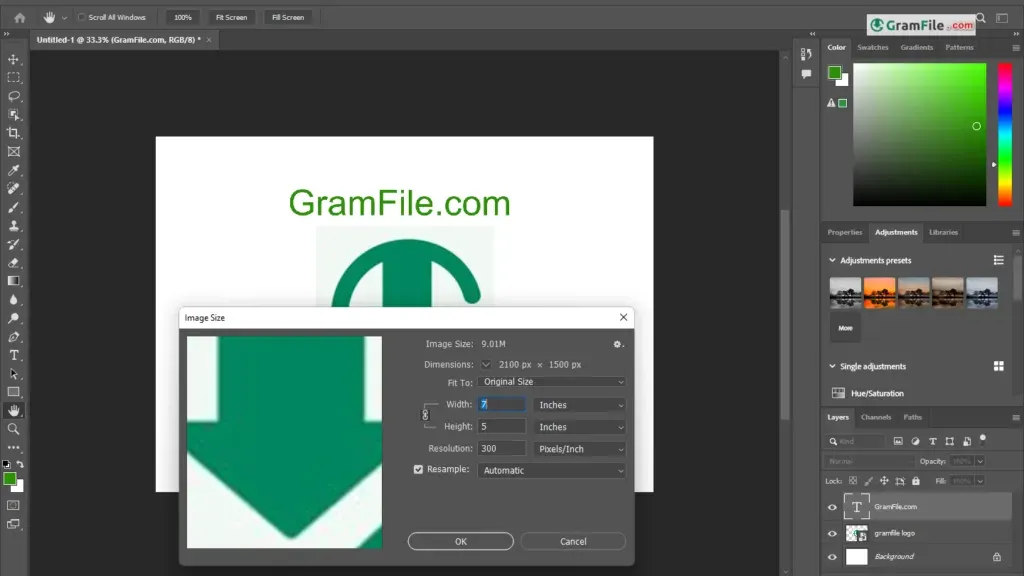Hide the gramfile logo layer
This screenshot has width=1024, height=576.
coord(832,534)
